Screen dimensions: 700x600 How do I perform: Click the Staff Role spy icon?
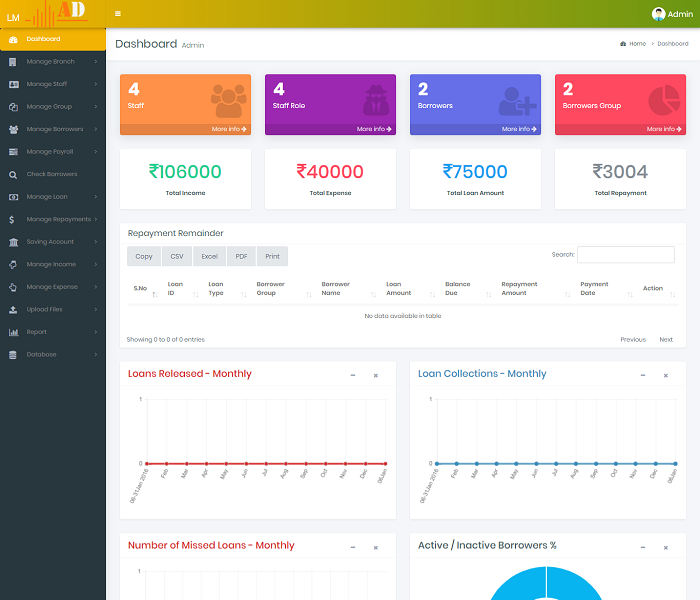[376, 100]
